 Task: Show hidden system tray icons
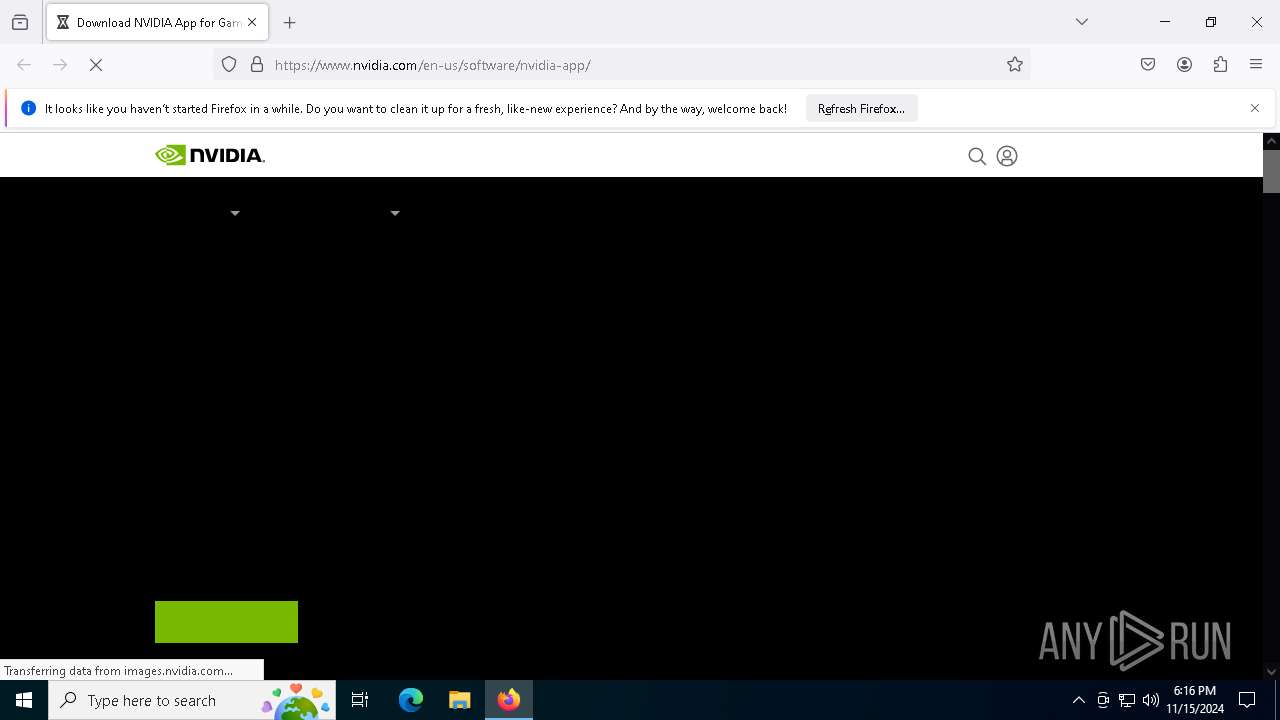(1078, 700)
